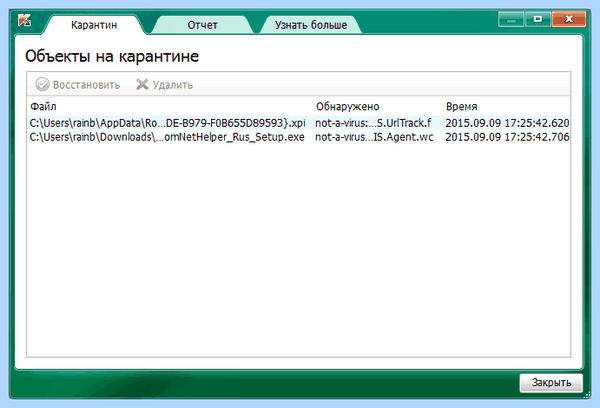Click the Закрыть button
600x408 pixels.
coord(551,382)
